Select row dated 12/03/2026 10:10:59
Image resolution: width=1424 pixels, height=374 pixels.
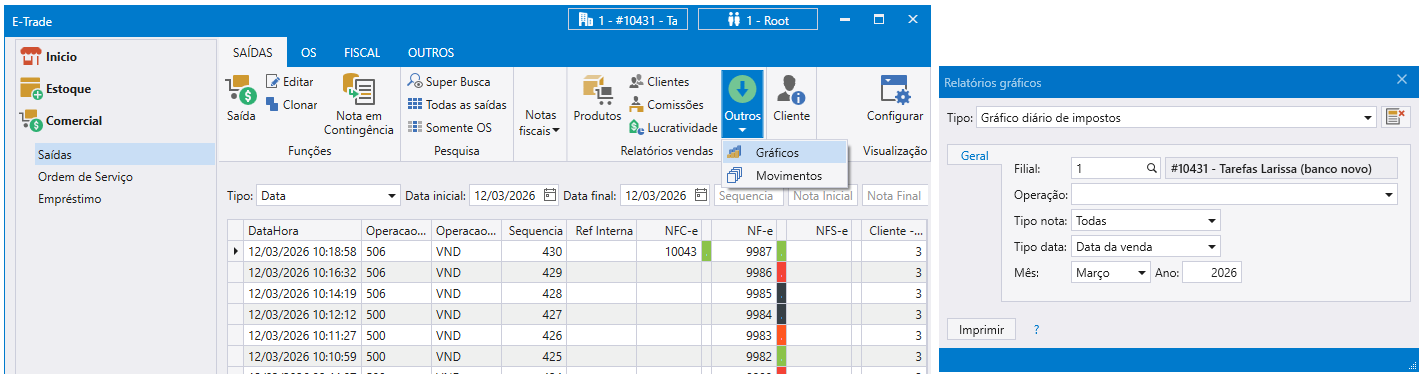[x=577, y=356]
